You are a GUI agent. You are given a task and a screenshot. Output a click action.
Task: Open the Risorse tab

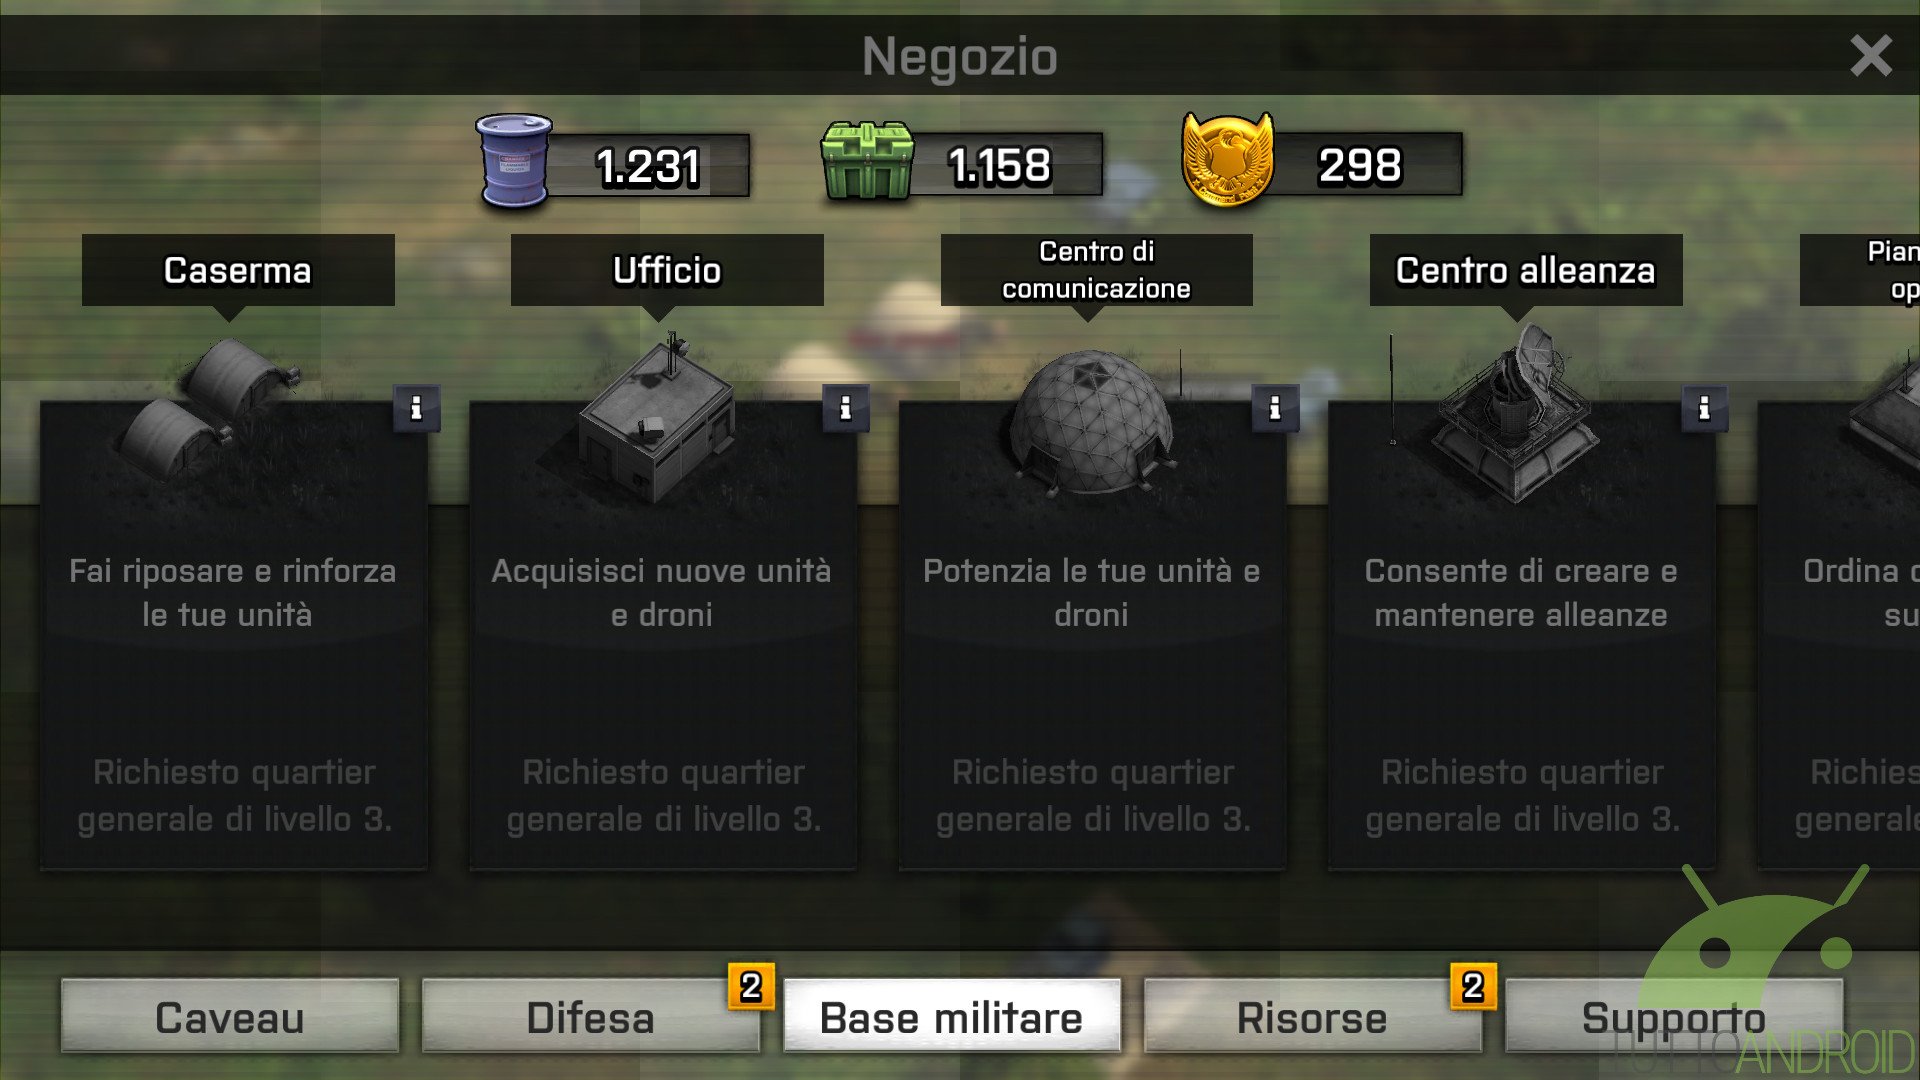coord(1312,1016)
